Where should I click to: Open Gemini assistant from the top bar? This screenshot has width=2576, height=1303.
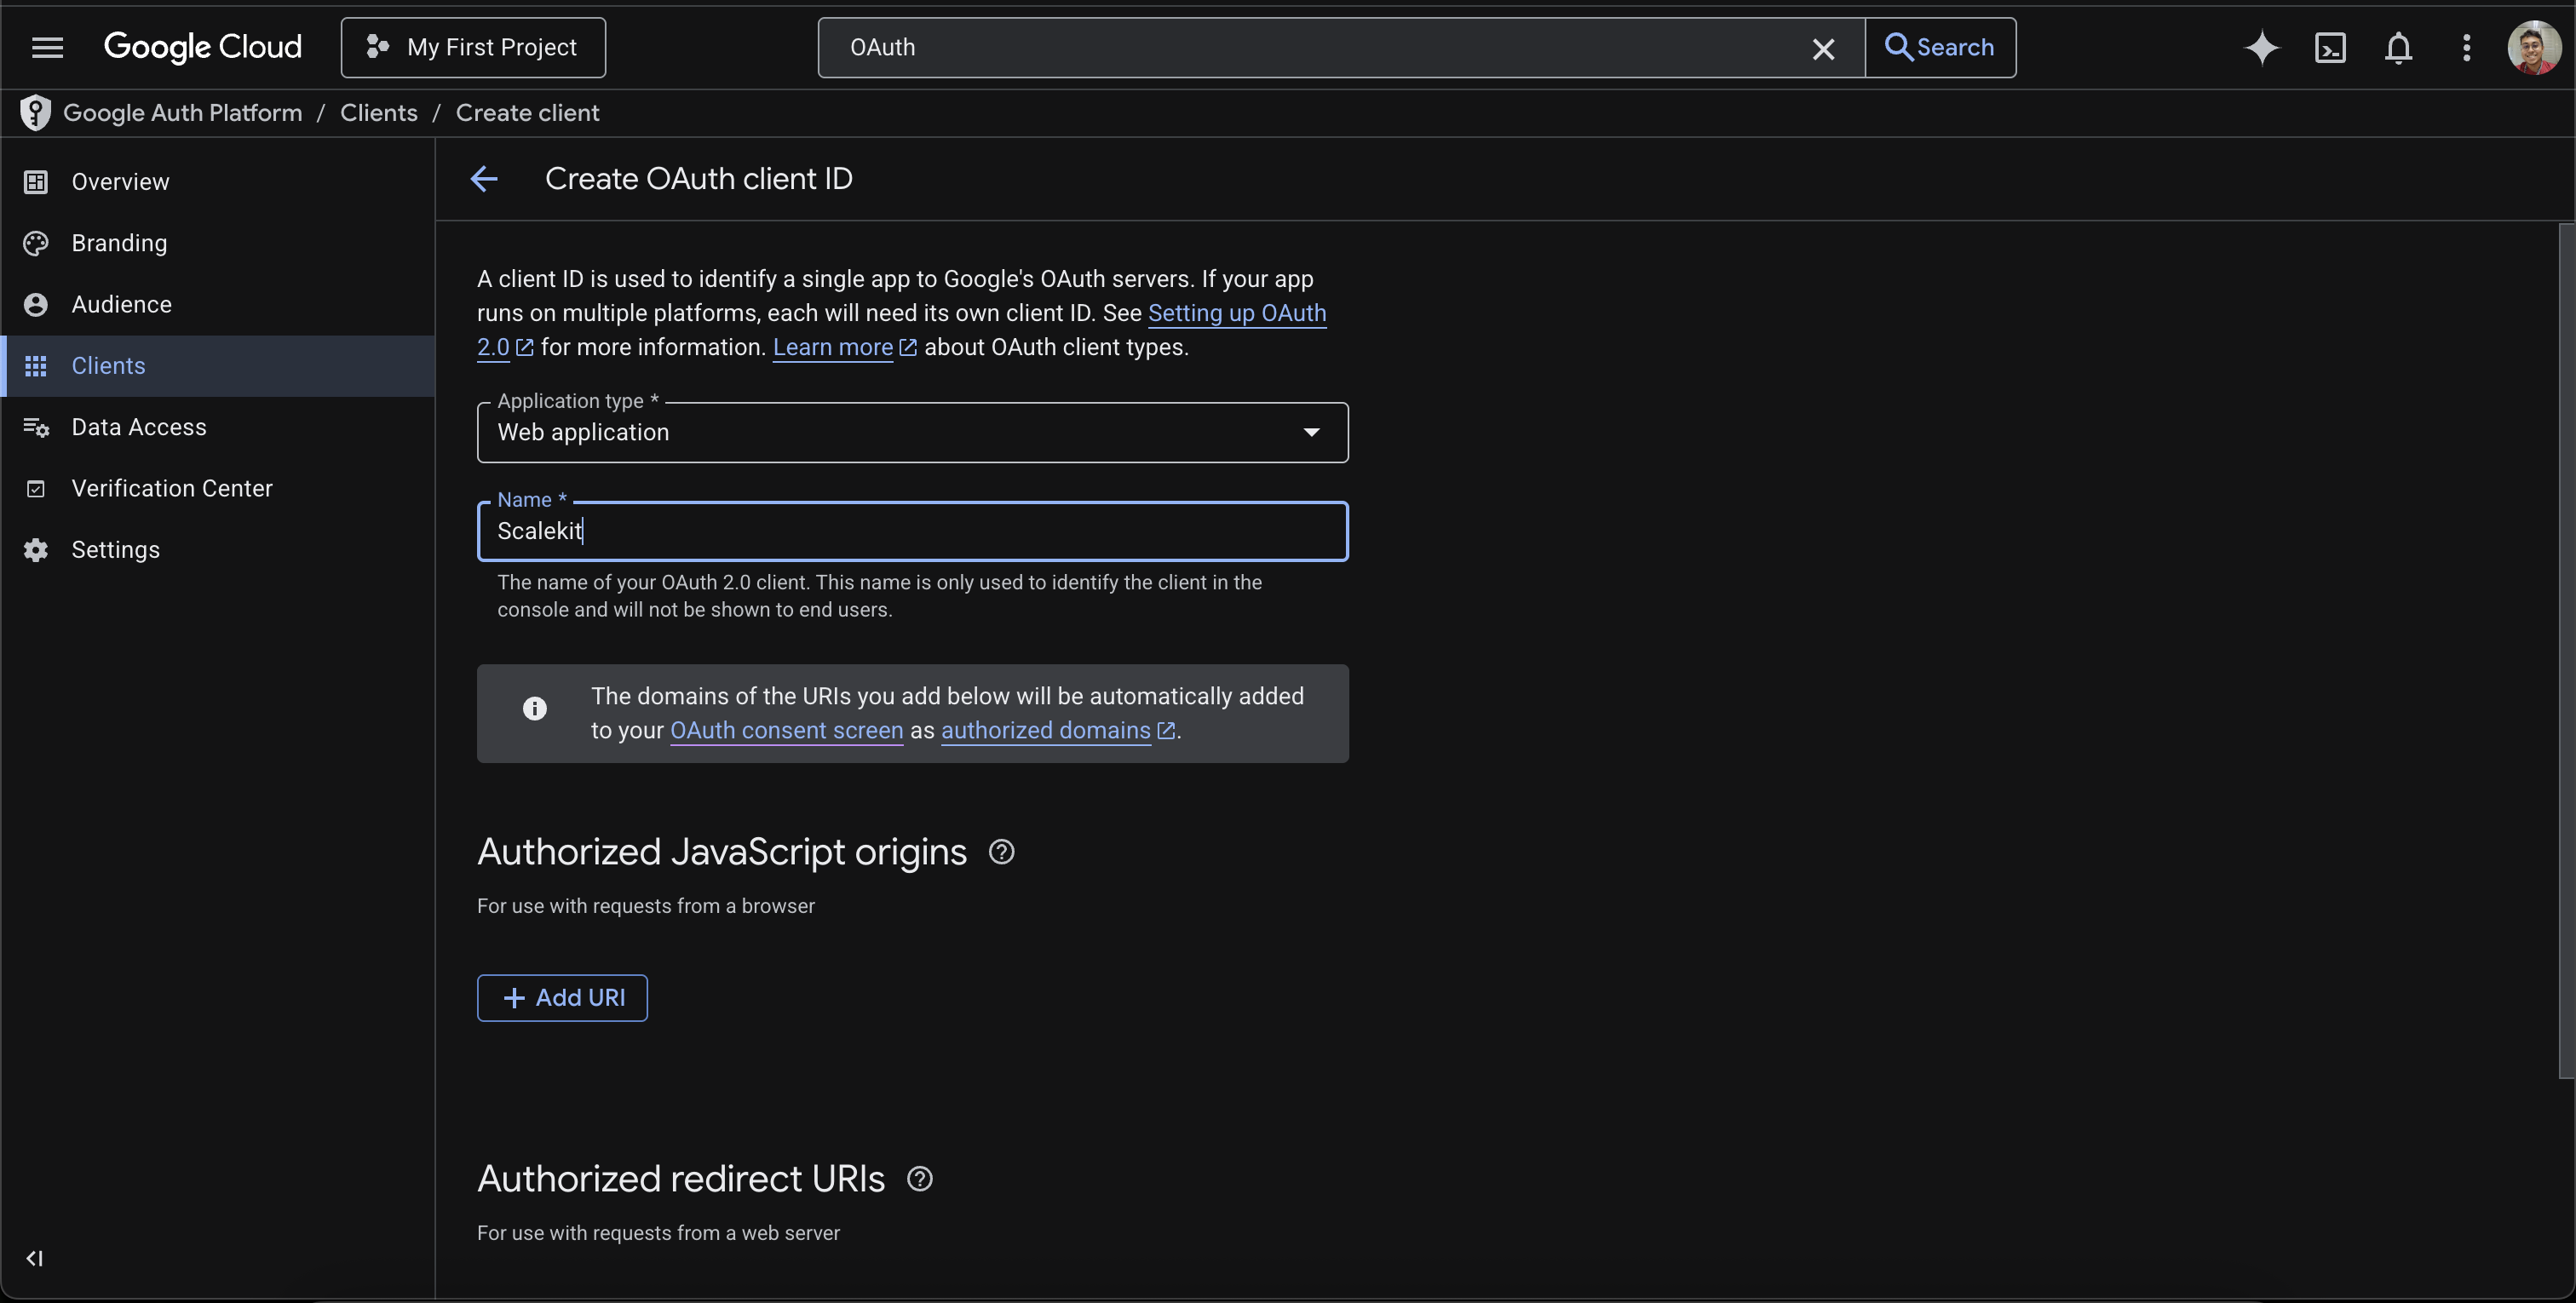point(2262,47)
